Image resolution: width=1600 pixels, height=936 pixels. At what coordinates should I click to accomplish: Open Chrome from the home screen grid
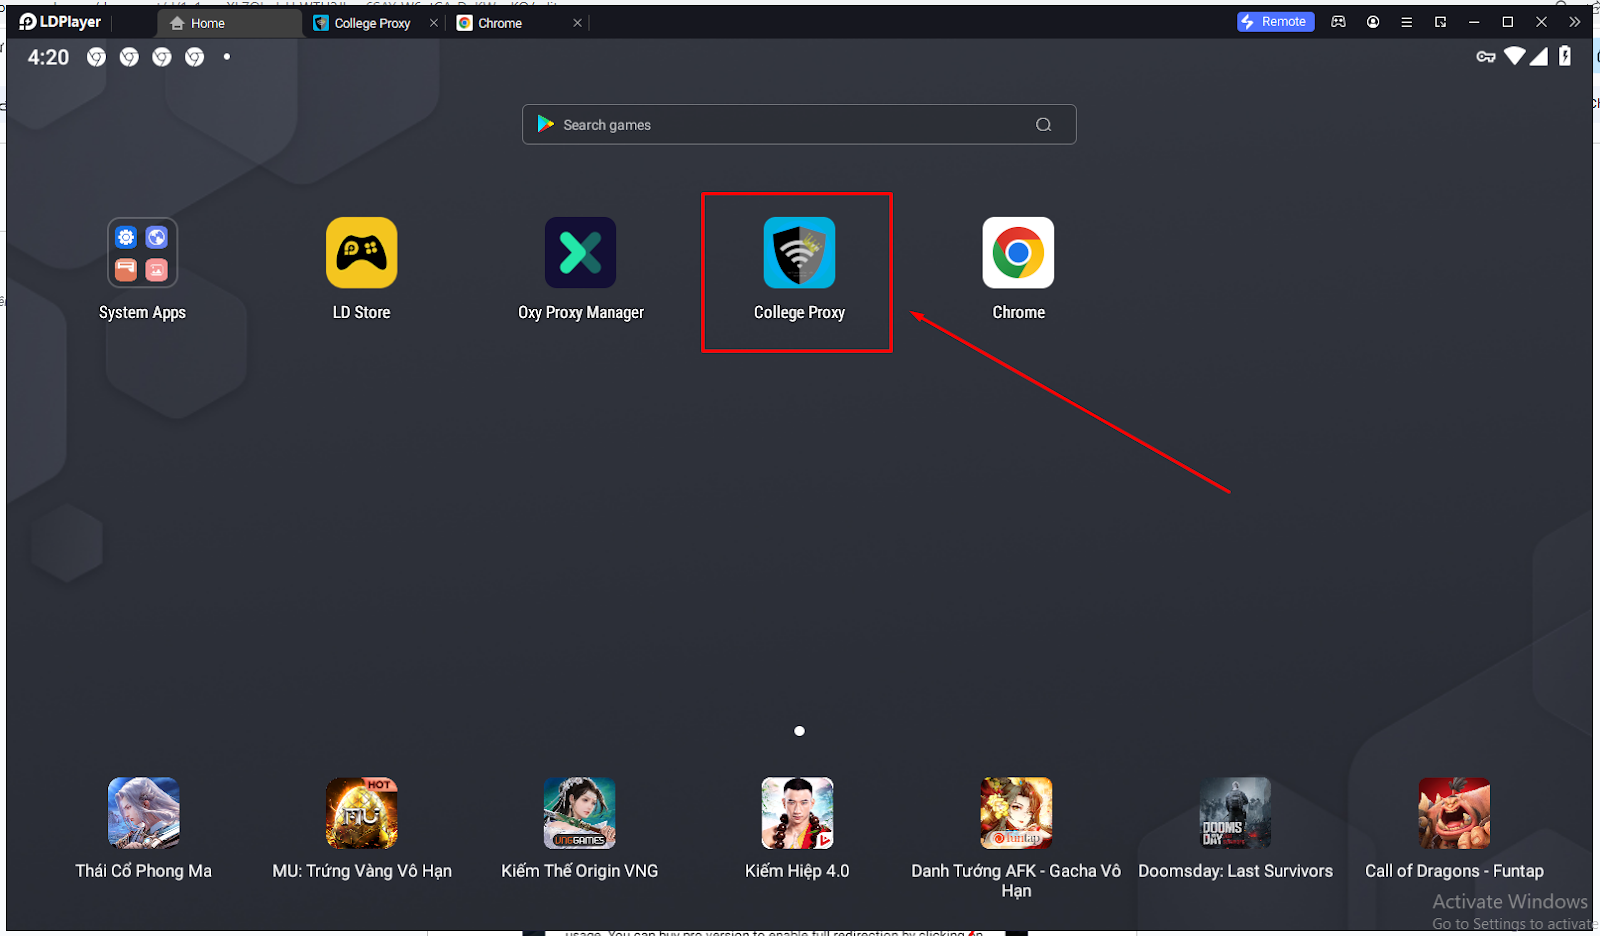coord(1018,253)
